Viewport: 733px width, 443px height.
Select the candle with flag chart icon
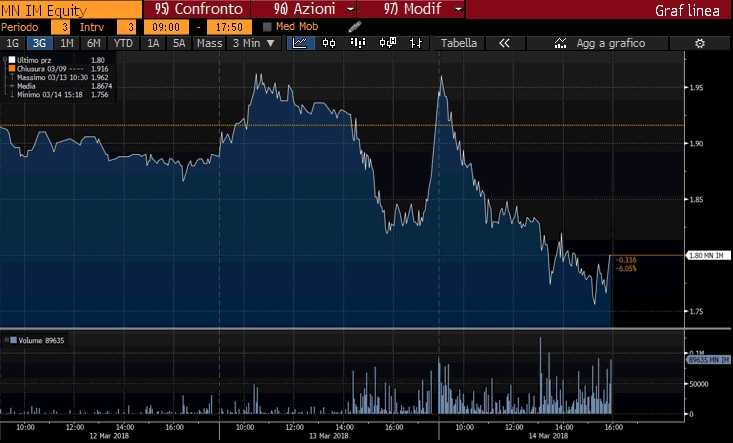[x=388, y=43]
